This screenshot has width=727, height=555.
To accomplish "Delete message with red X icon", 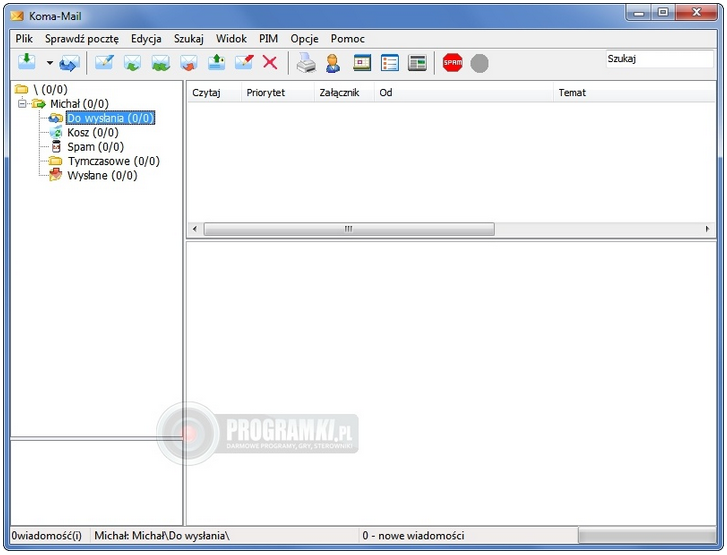I will (x=270, y=62).
